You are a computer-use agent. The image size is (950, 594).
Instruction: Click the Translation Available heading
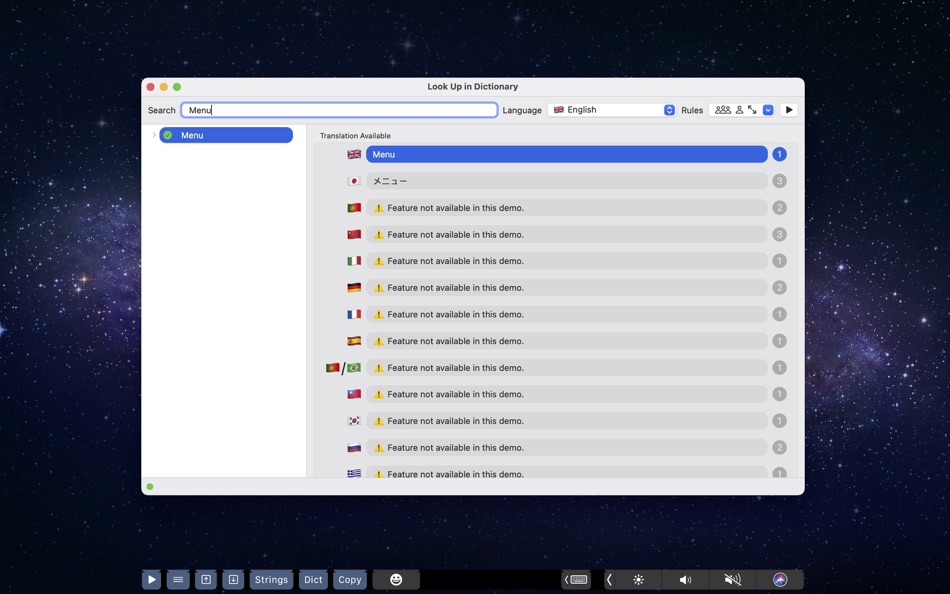(355, 136)
